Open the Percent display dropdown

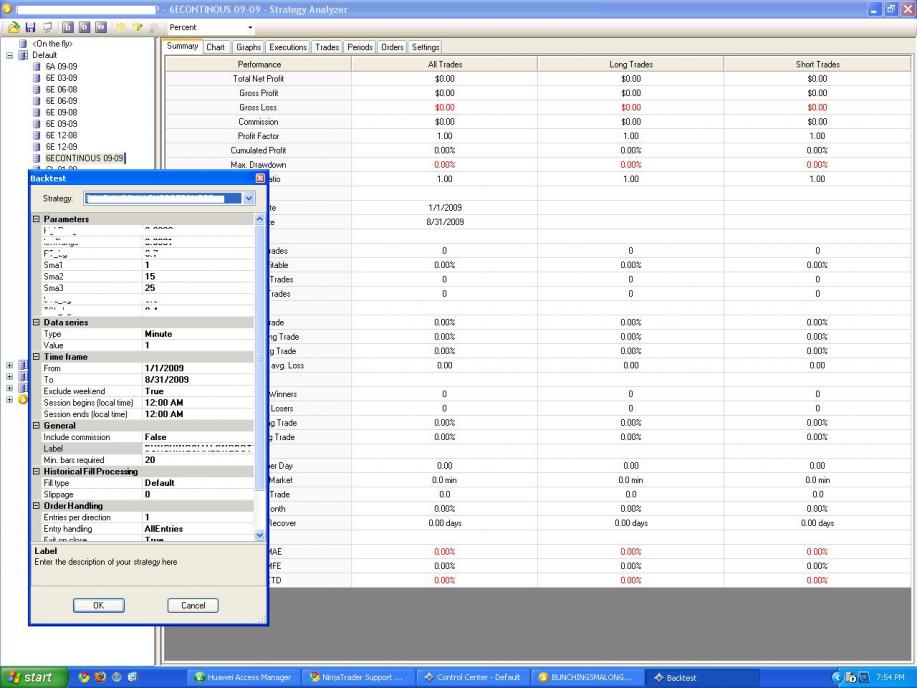pyautogui.click(x=250, y=27)
